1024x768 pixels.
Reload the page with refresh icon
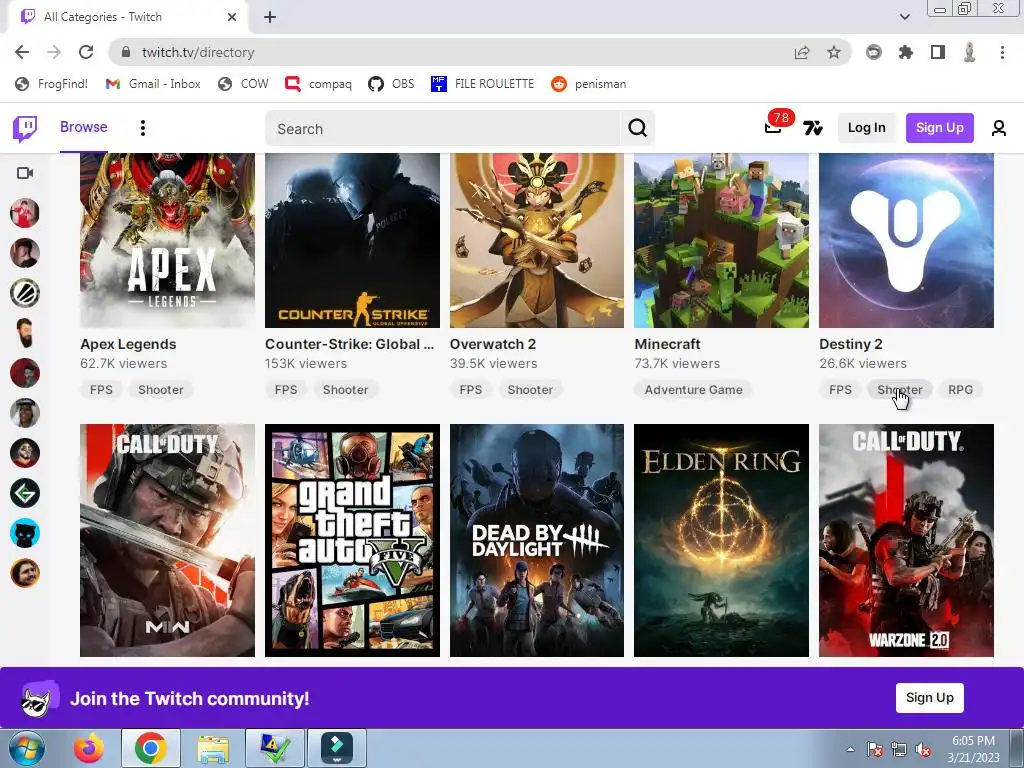click(86, 52)
